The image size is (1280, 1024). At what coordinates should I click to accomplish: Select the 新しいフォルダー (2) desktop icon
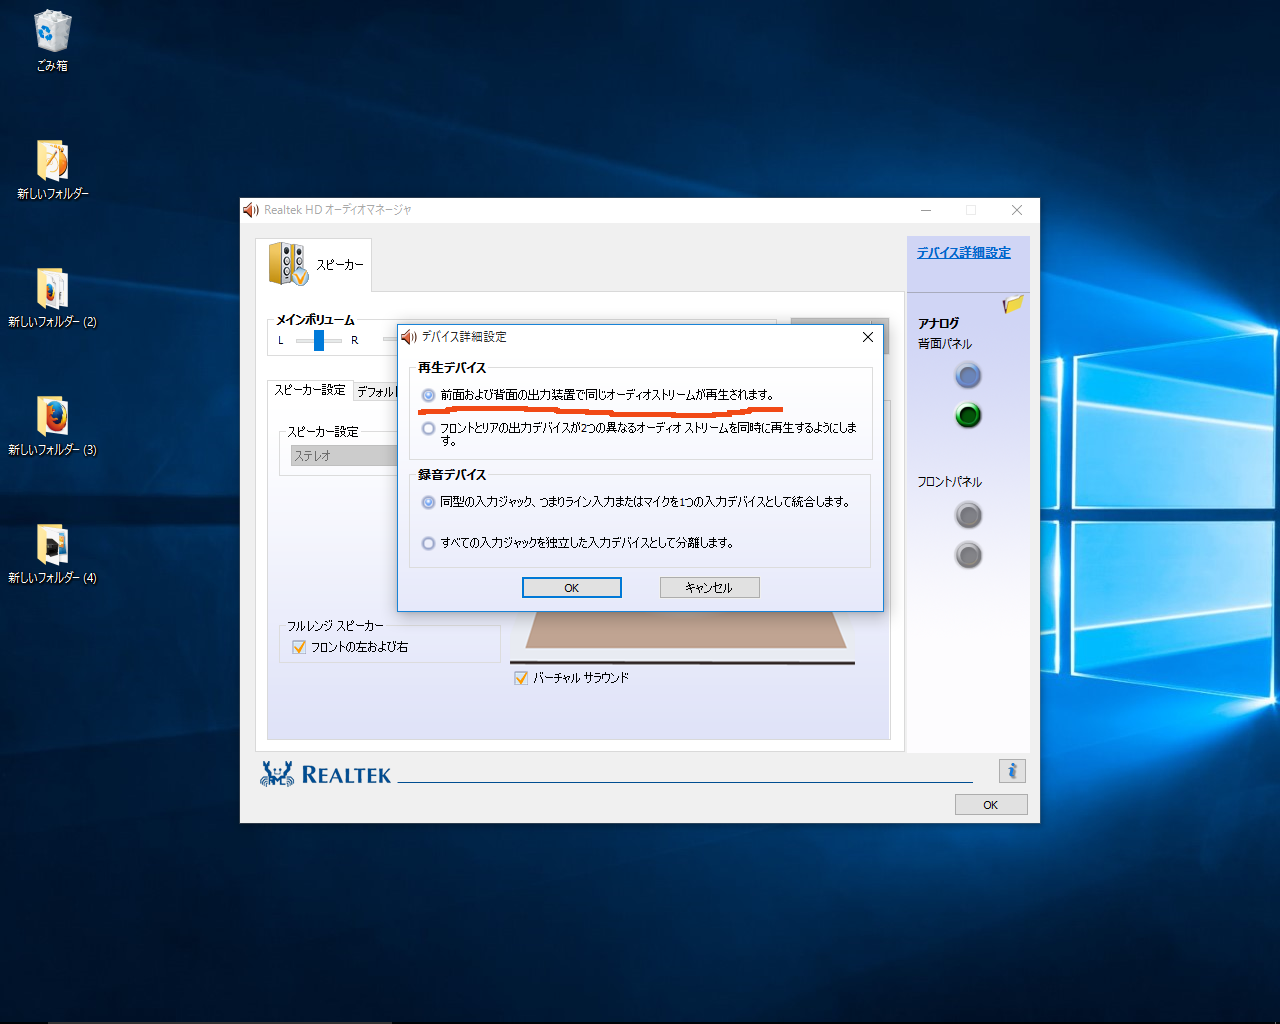53,297
